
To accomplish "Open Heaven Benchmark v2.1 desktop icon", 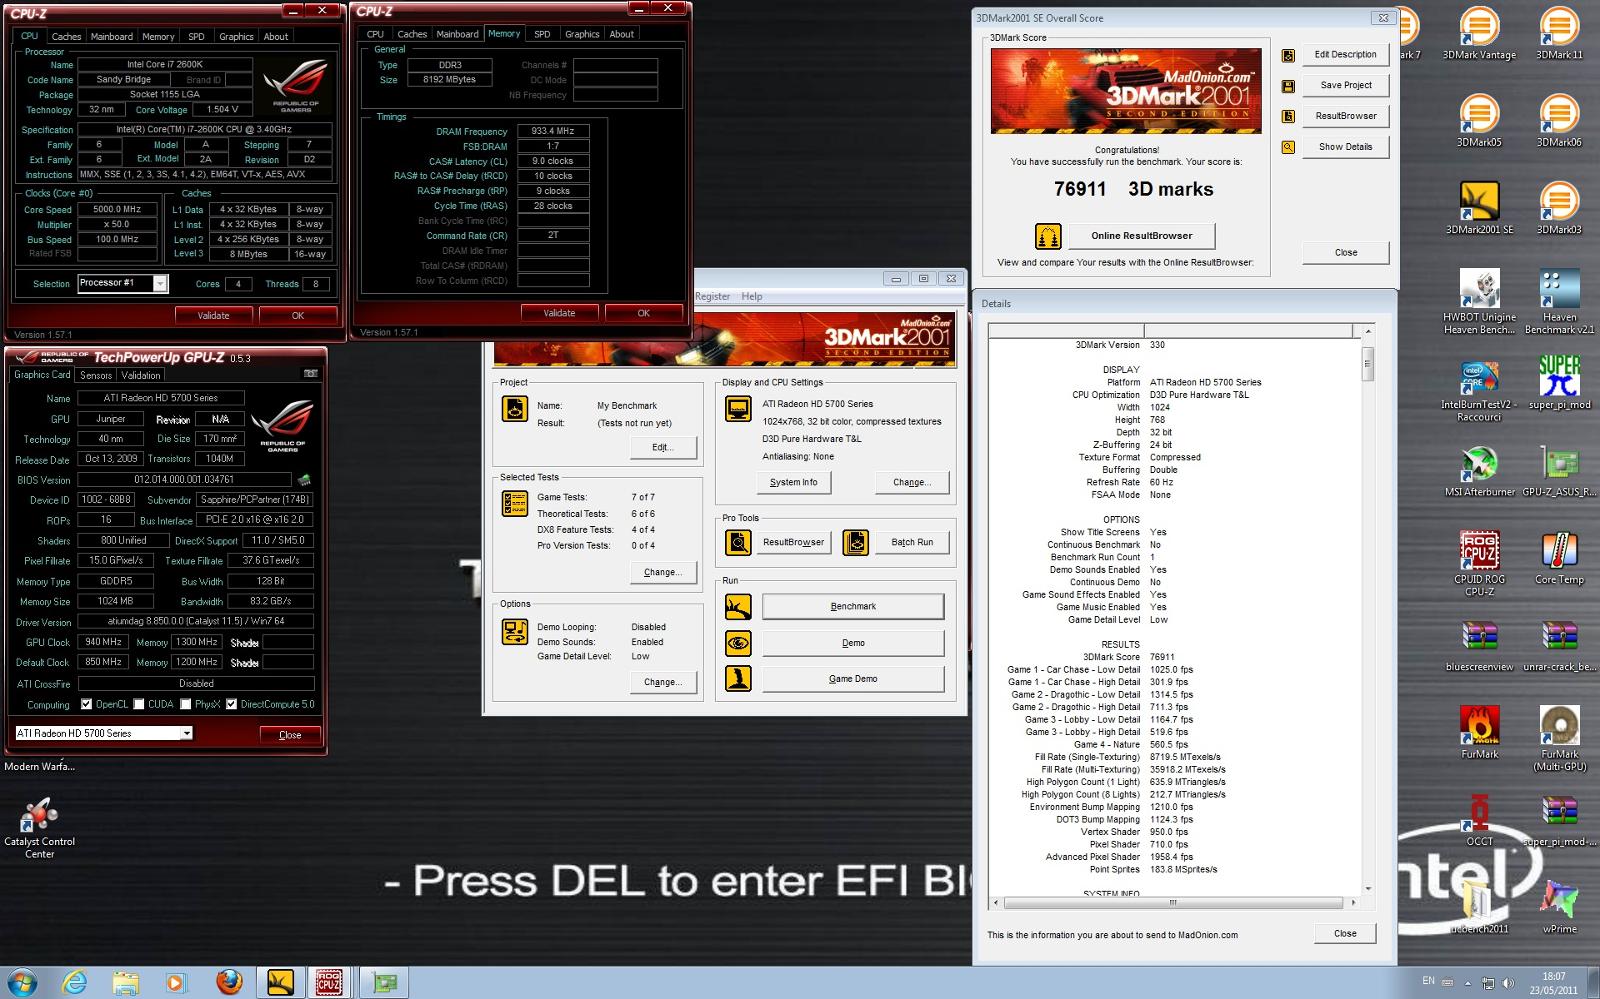I will click(x=1559, y=302).
